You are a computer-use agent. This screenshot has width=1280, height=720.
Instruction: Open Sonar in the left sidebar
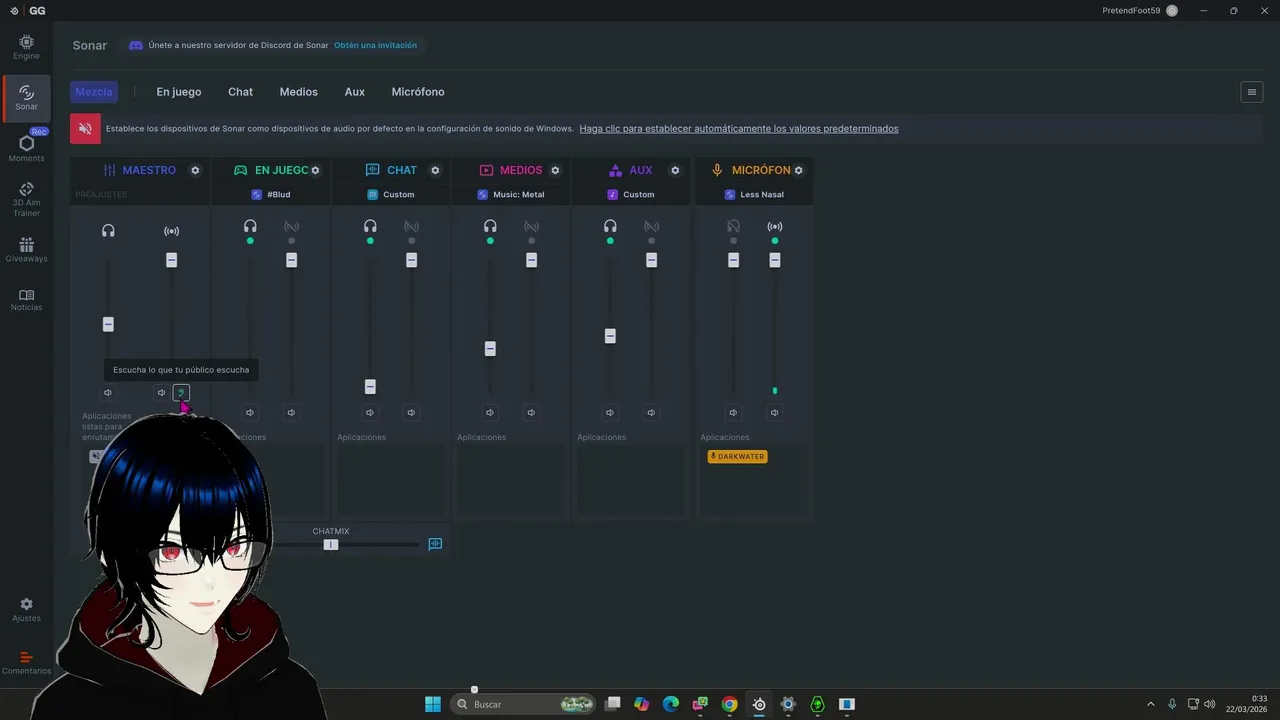click(x=26, y=97)
